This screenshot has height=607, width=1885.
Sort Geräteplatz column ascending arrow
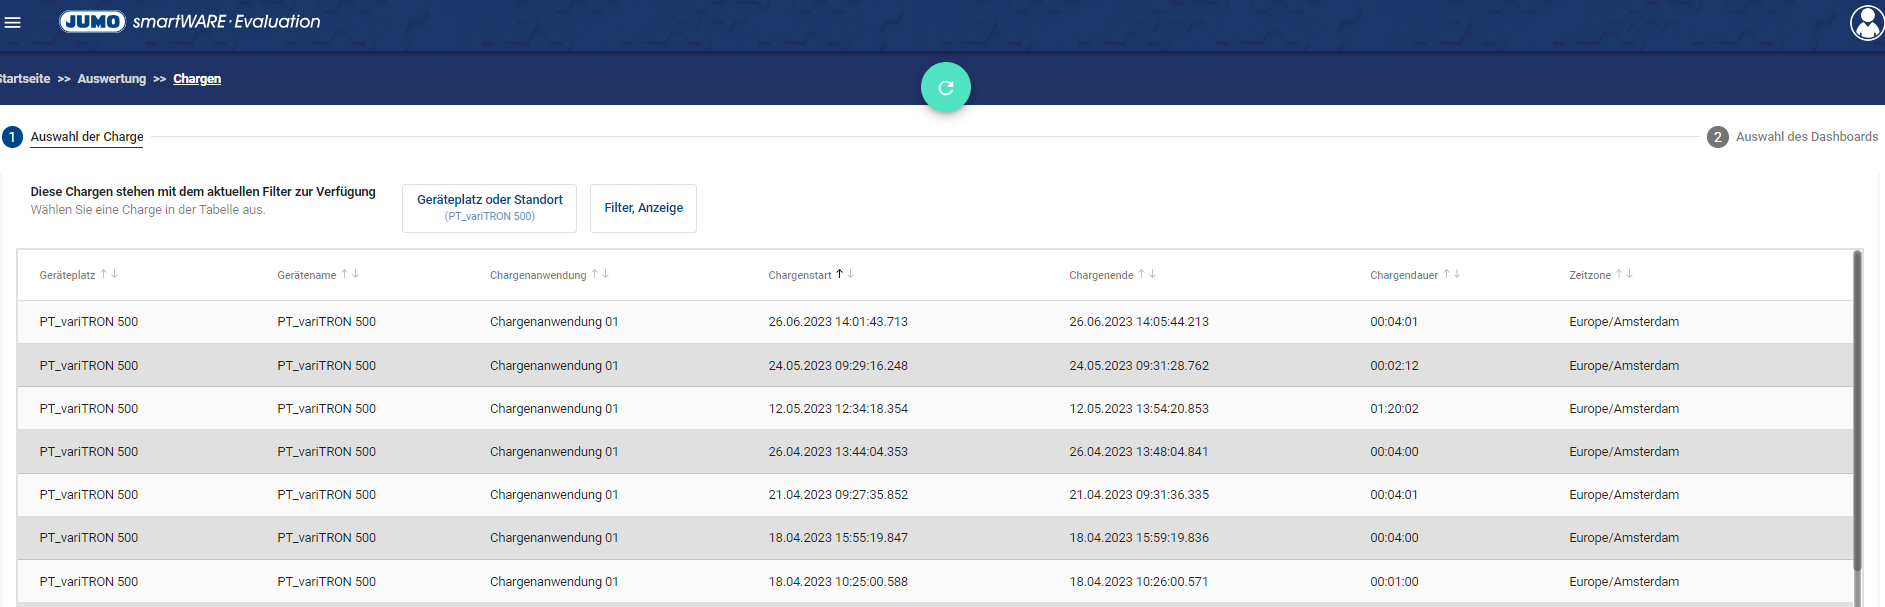coord(103,274)
